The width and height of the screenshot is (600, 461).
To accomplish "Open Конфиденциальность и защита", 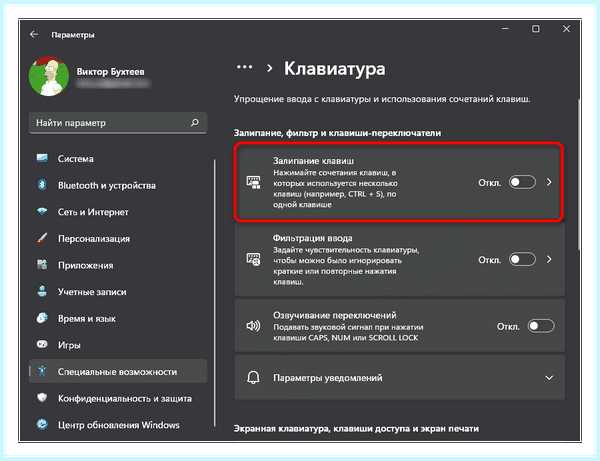I will coord(118,398).
